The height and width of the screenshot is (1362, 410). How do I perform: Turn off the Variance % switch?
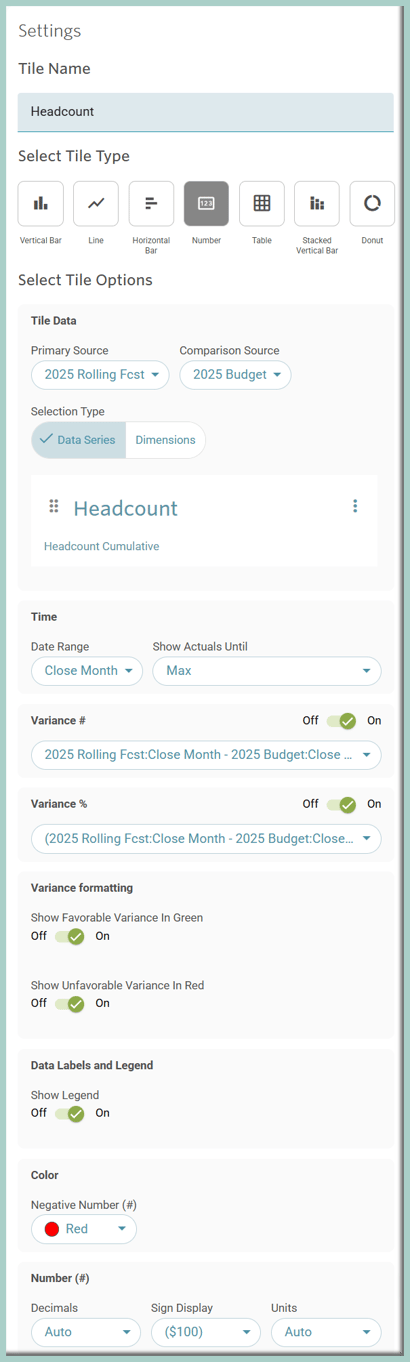click(341, 804)
